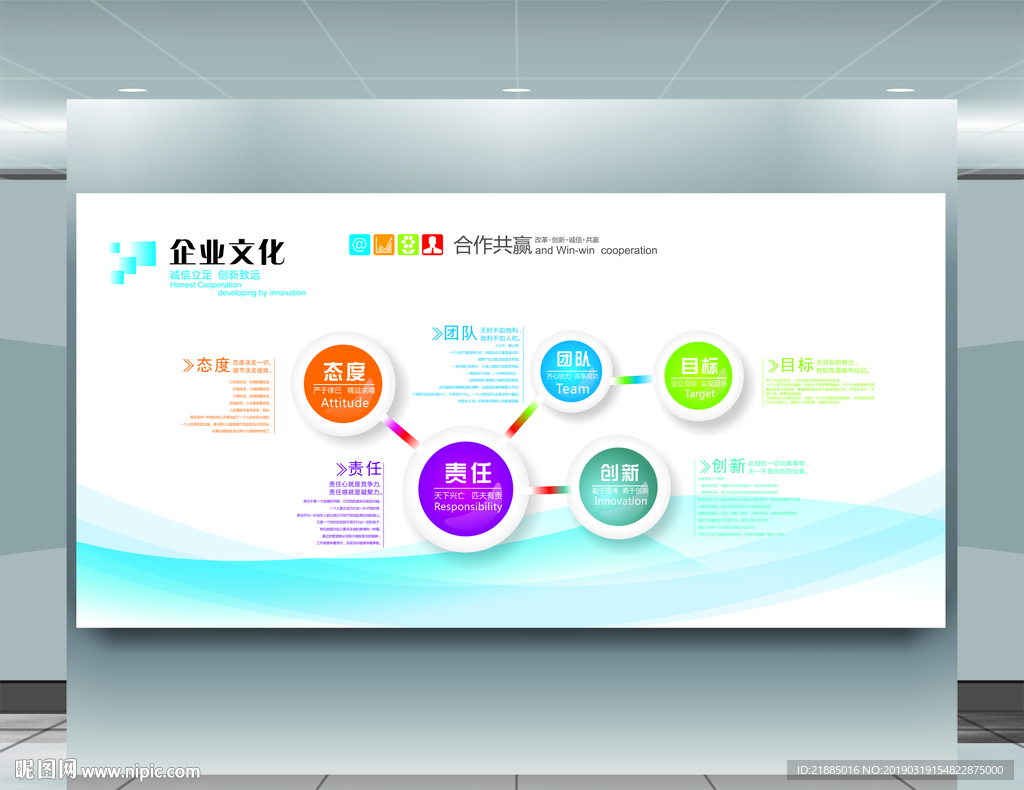Click the teal Innovation circle
The width and height of the screenshot is (1024, 790).
coord(620,485)
